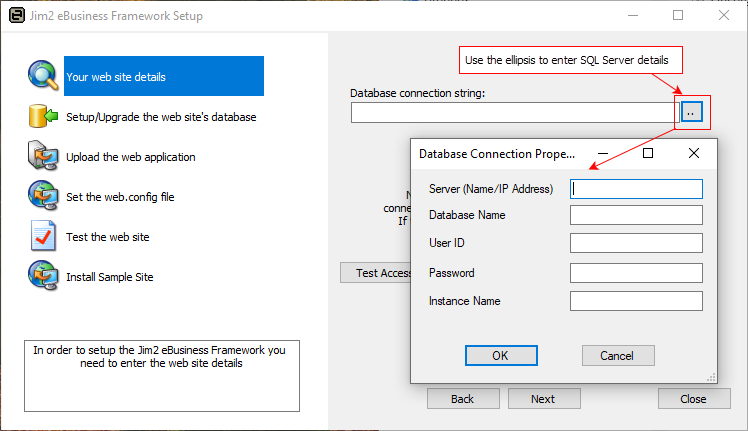Click the Install Sample Site icon
The height and width of the screenshot is (431, 748).
click(44, 276)
